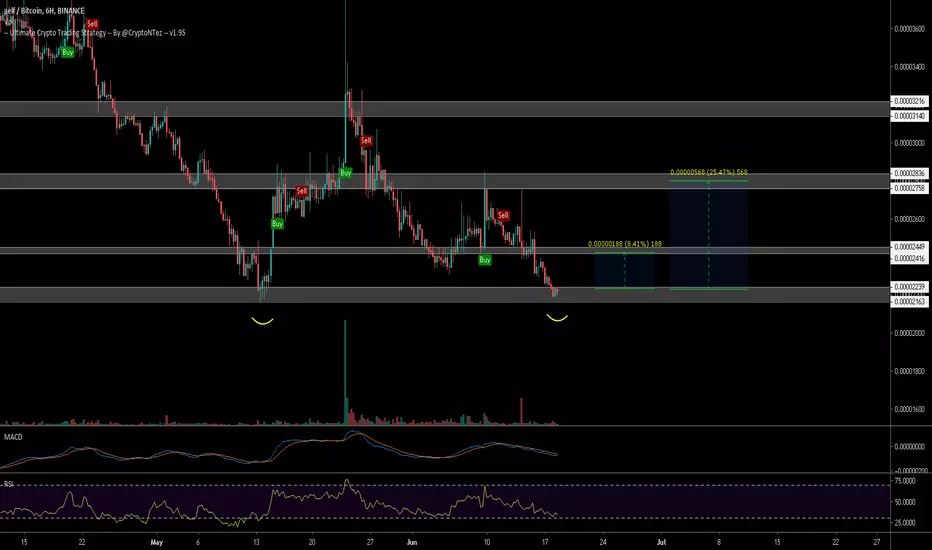
Task: Click the 0.00002836 price axis label
Action: [909, 174]
